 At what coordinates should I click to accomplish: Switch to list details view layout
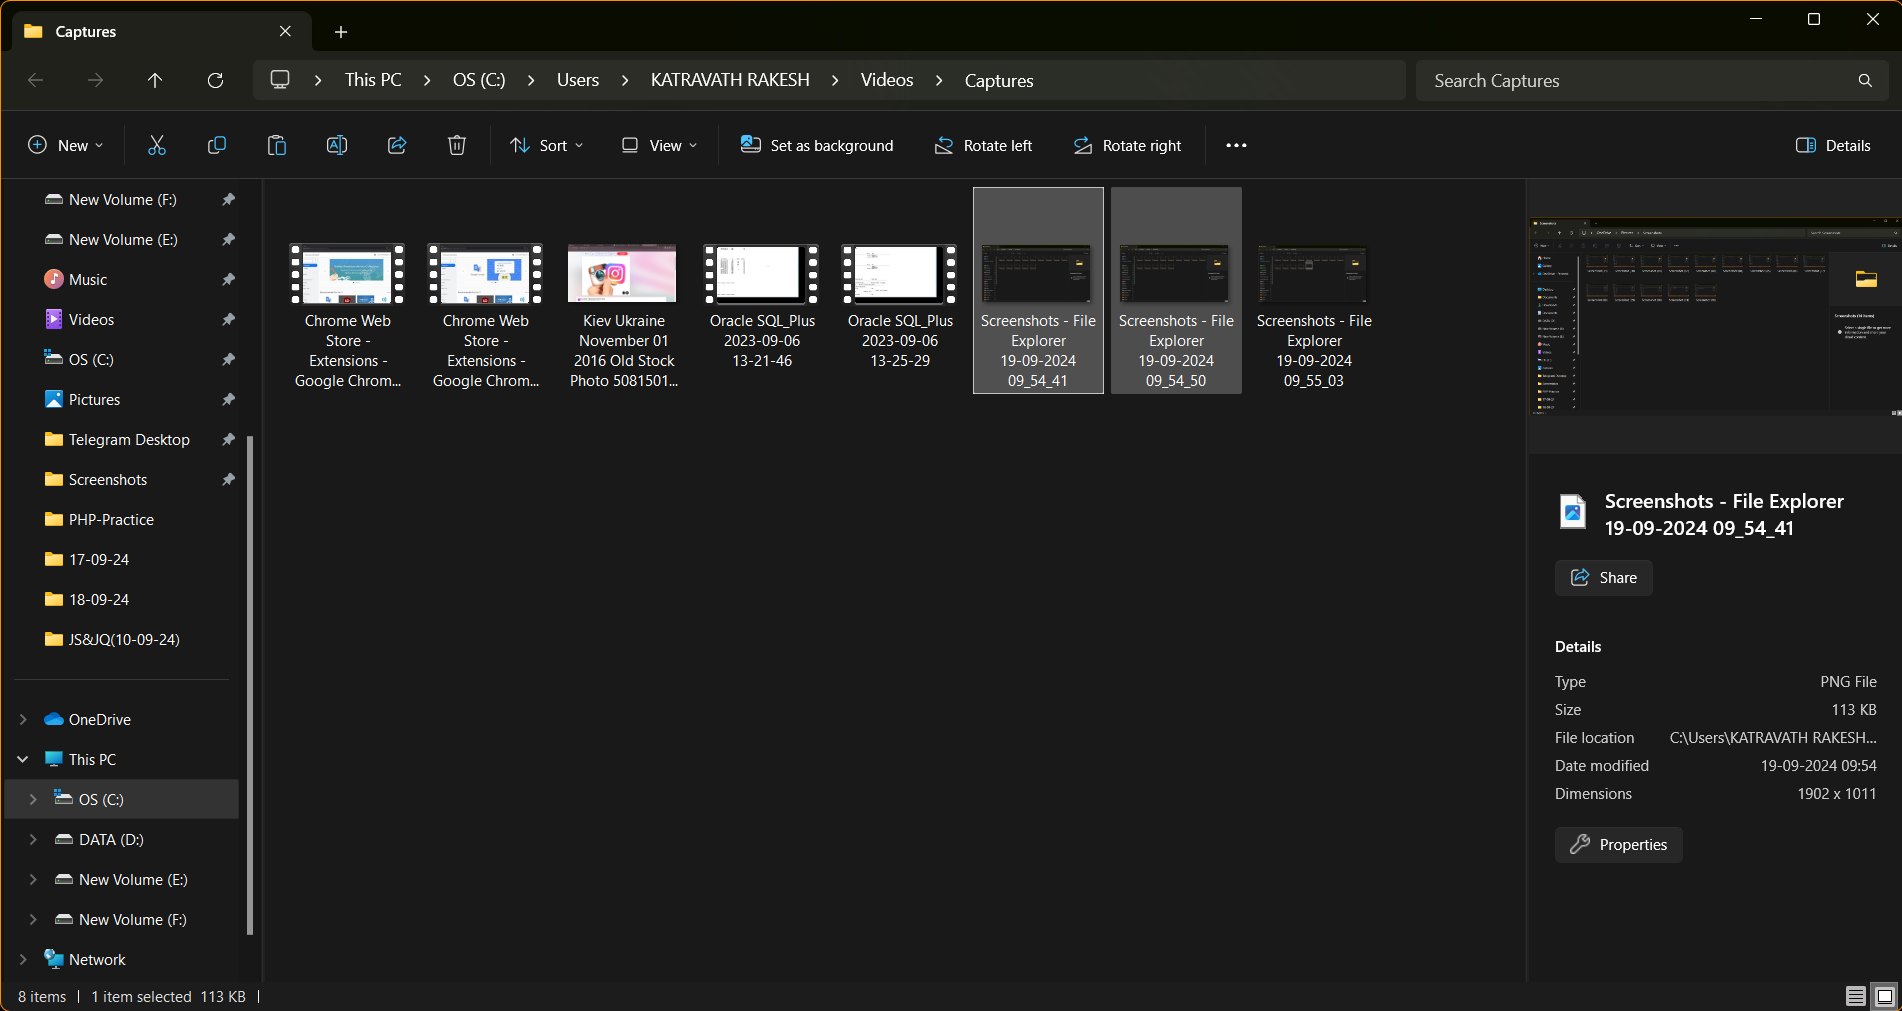[1855, 996]
